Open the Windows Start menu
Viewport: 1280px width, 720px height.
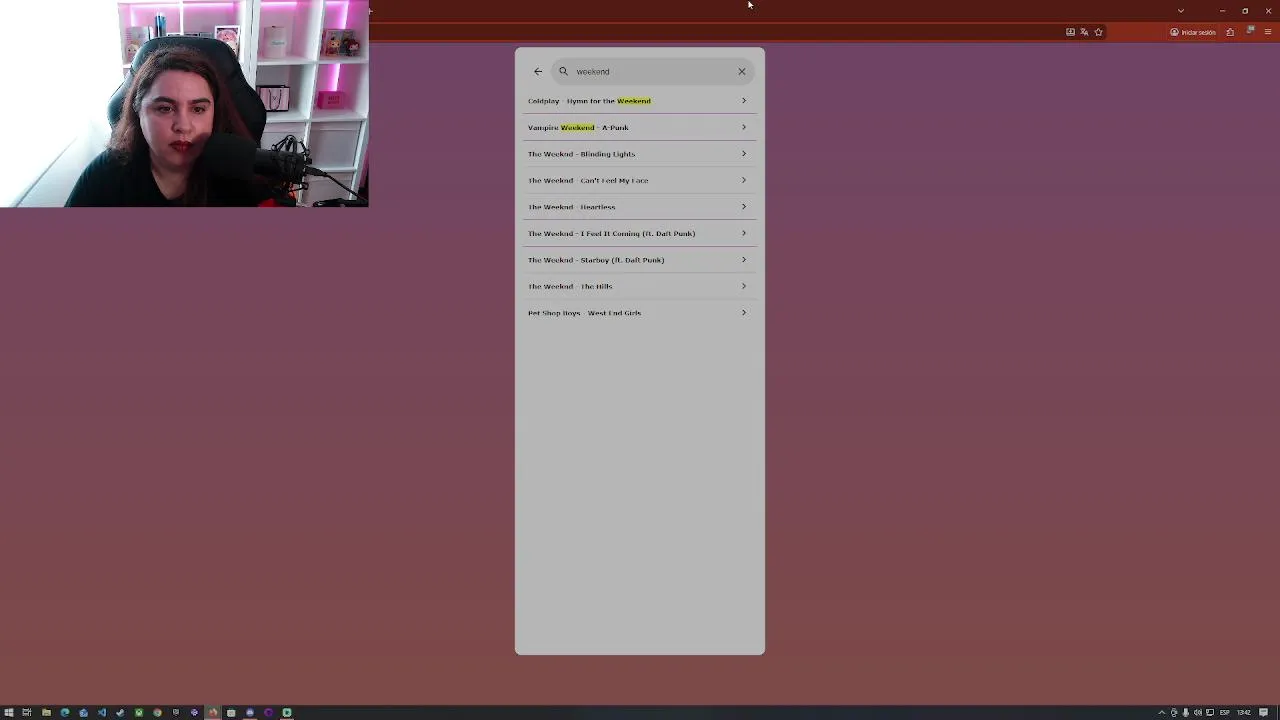9,713
